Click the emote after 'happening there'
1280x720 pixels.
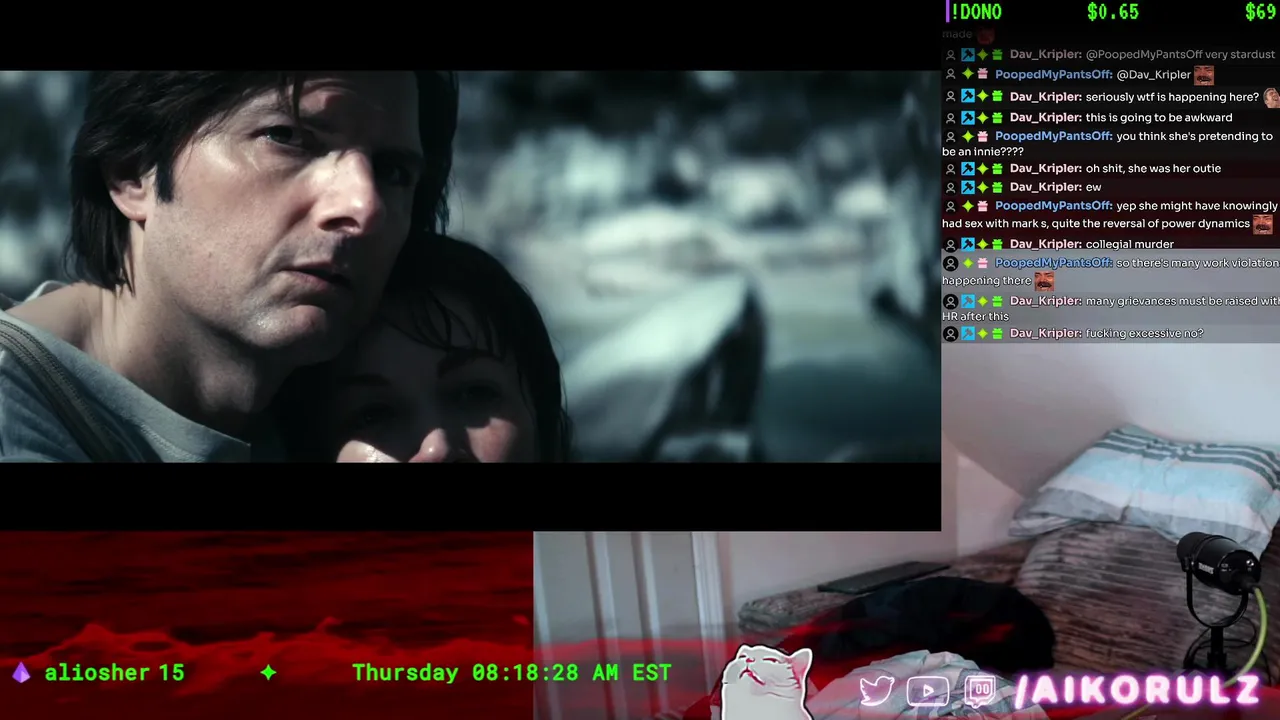[x=1045, y=281]
